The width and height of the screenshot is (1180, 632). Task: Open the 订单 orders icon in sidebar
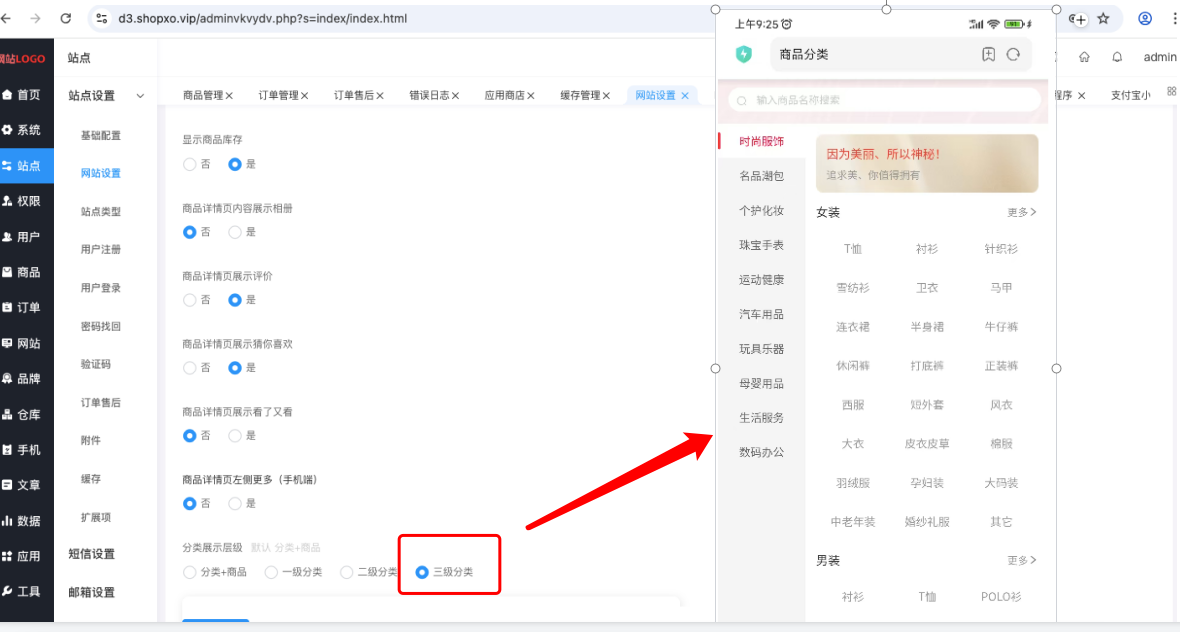pos(7,308)
